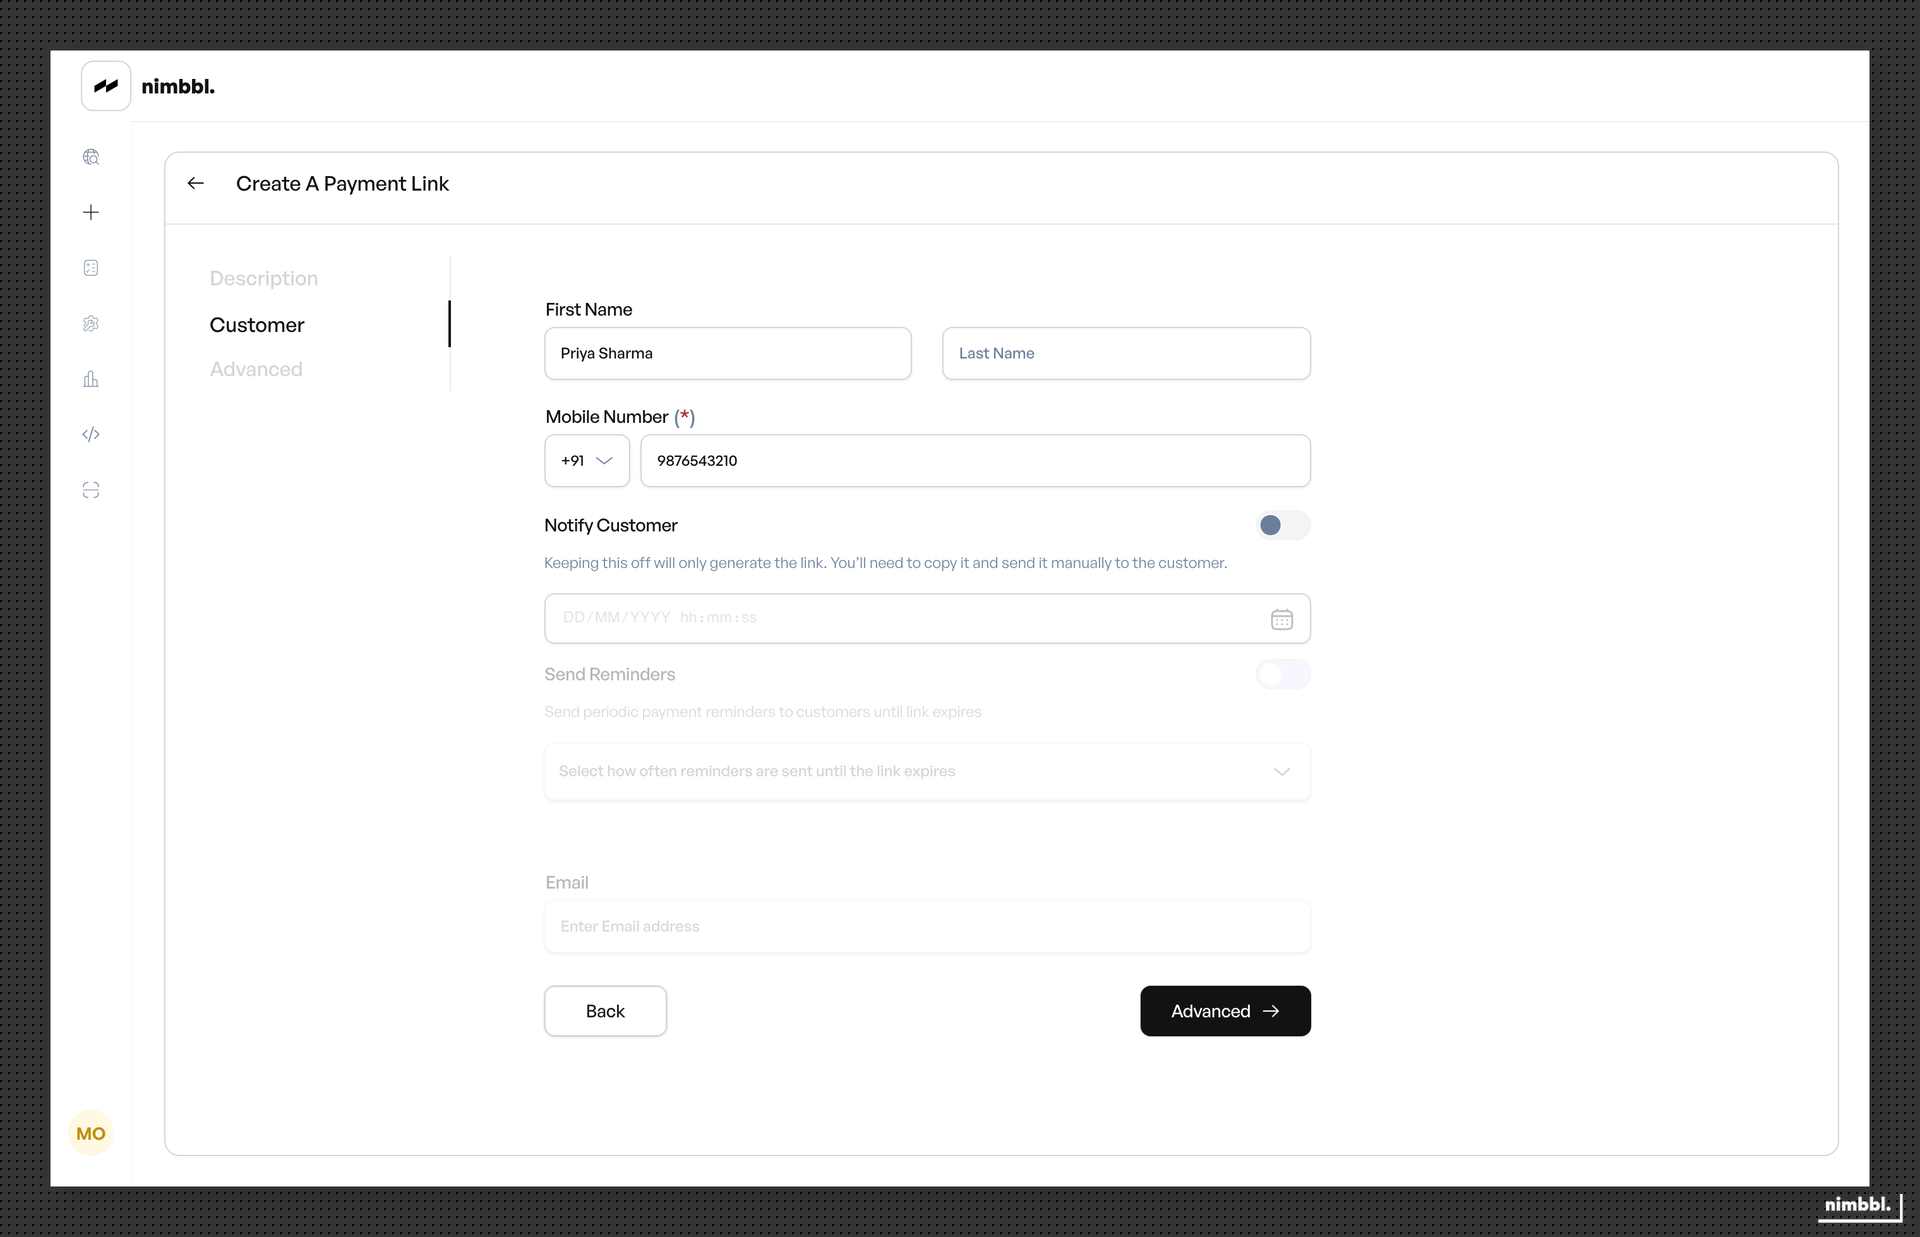
Task: Click the scan icon at the sidebar bottom
Action: click(x=91, y=490)
